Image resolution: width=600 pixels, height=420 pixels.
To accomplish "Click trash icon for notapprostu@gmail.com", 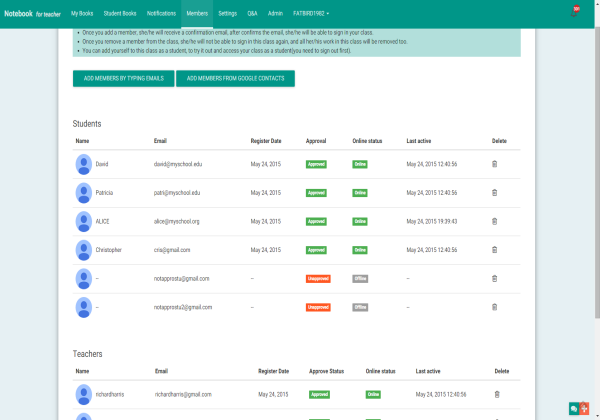I will point(494,278).
